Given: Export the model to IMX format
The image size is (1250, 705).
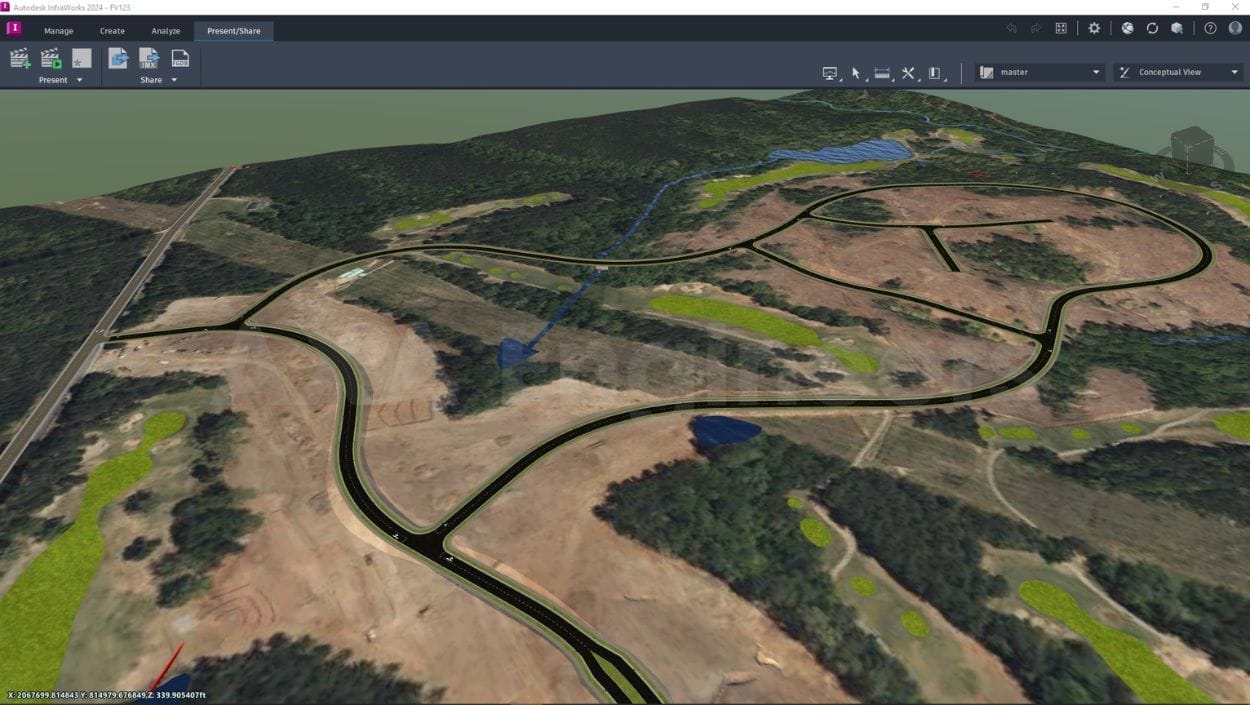Looking at the screenshot, I should tap(148, 58).
